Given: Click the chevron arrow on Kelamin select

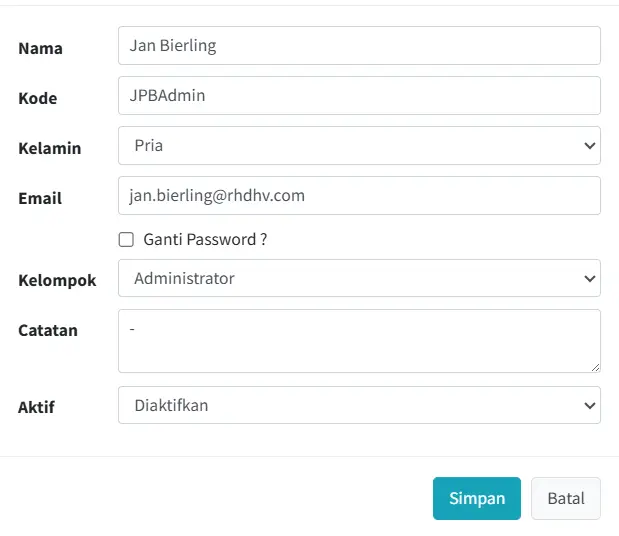Looking at the screenshot, I should click(x=588, y=146).
